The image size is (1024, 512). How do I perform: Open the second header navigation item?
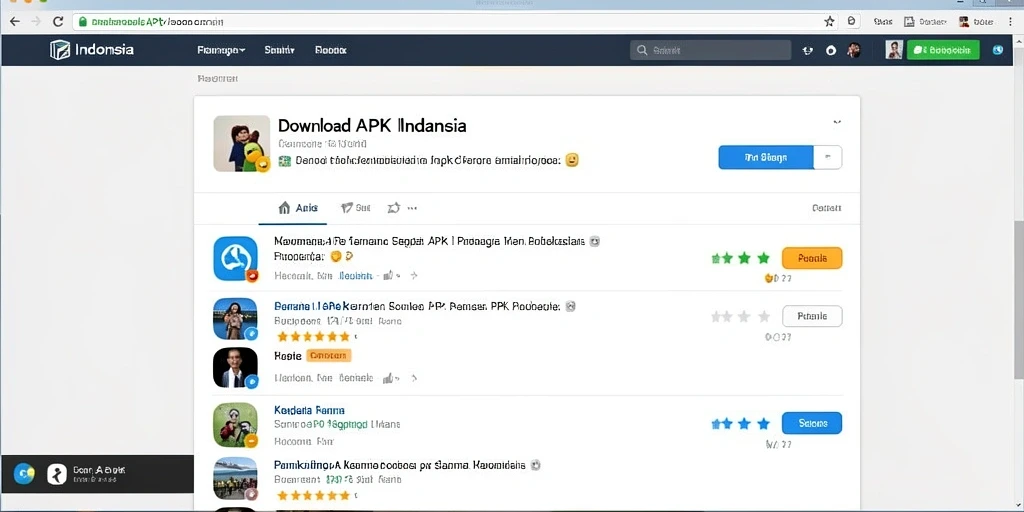280,50
